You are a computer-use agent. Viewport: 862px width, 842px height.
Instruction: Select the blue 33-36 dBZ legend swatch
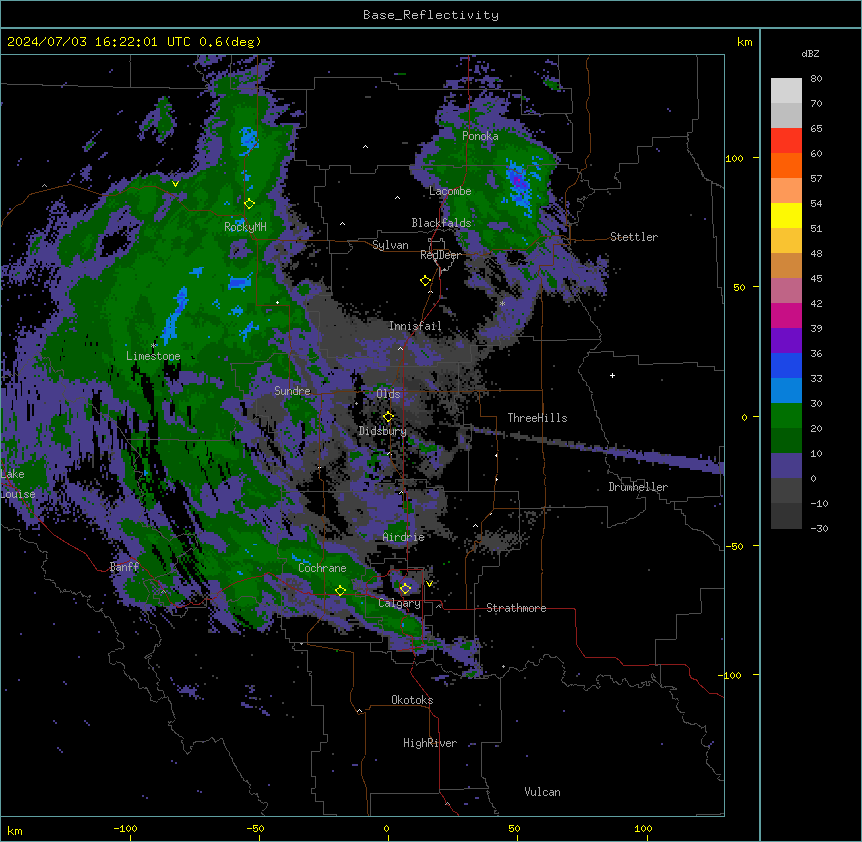786,365
